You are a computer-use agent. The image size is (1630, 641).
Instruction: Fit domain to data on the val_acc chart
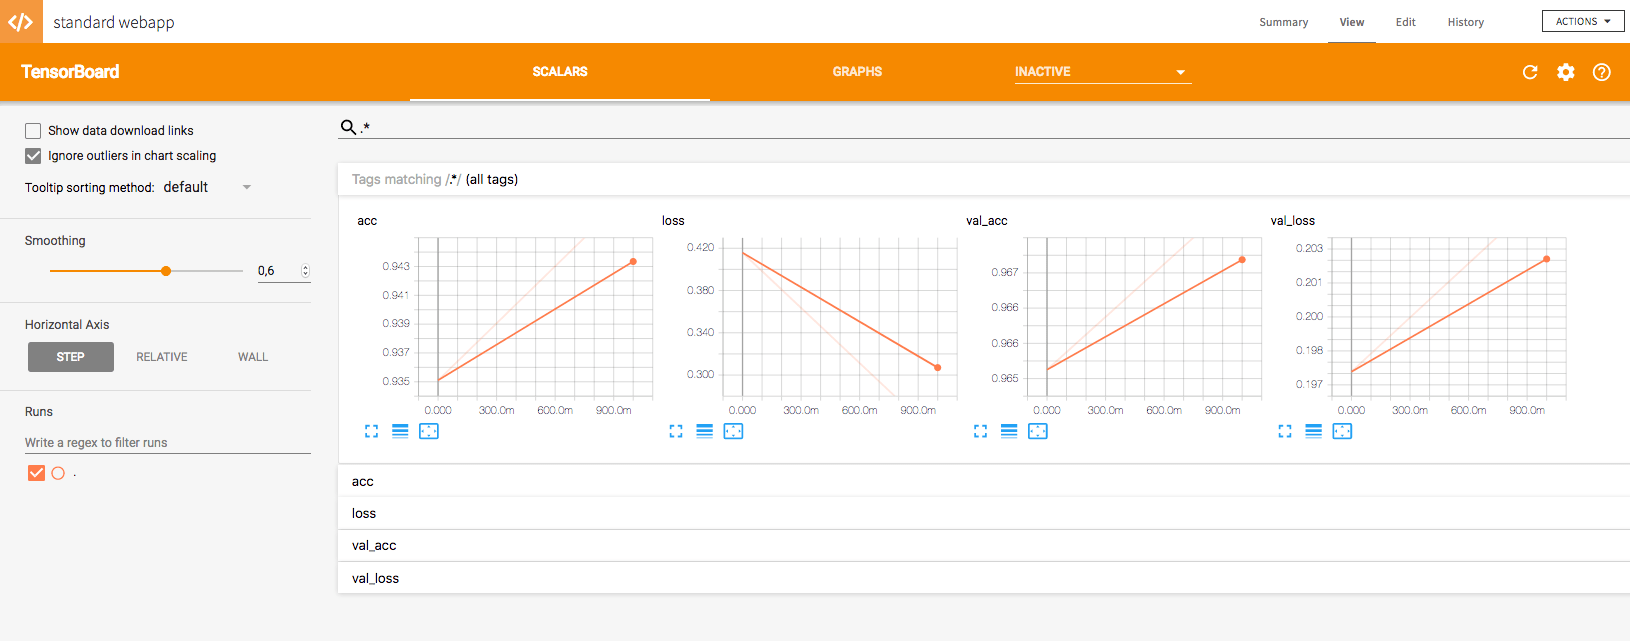1038,431
